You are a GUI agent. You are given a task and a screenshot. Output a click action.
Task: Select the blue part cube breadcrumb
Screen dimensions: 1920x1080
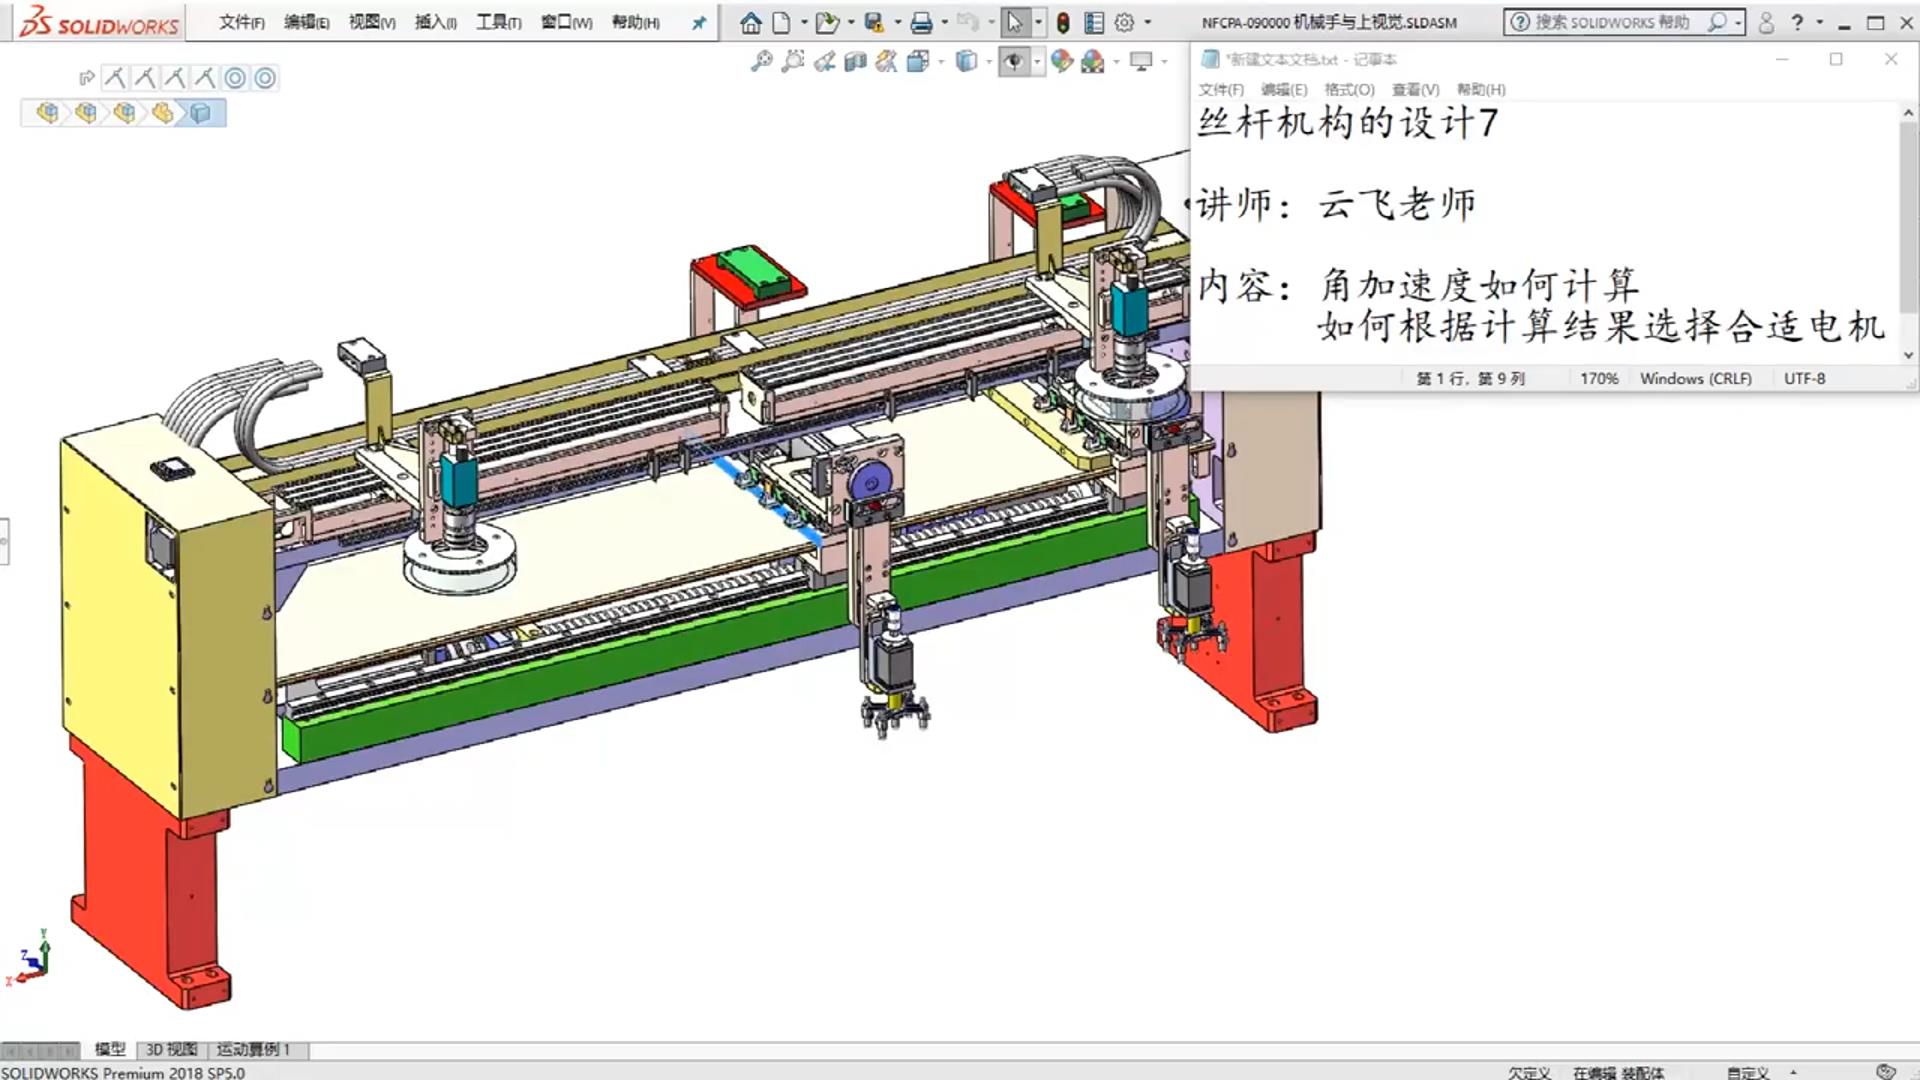pos(201,113)
